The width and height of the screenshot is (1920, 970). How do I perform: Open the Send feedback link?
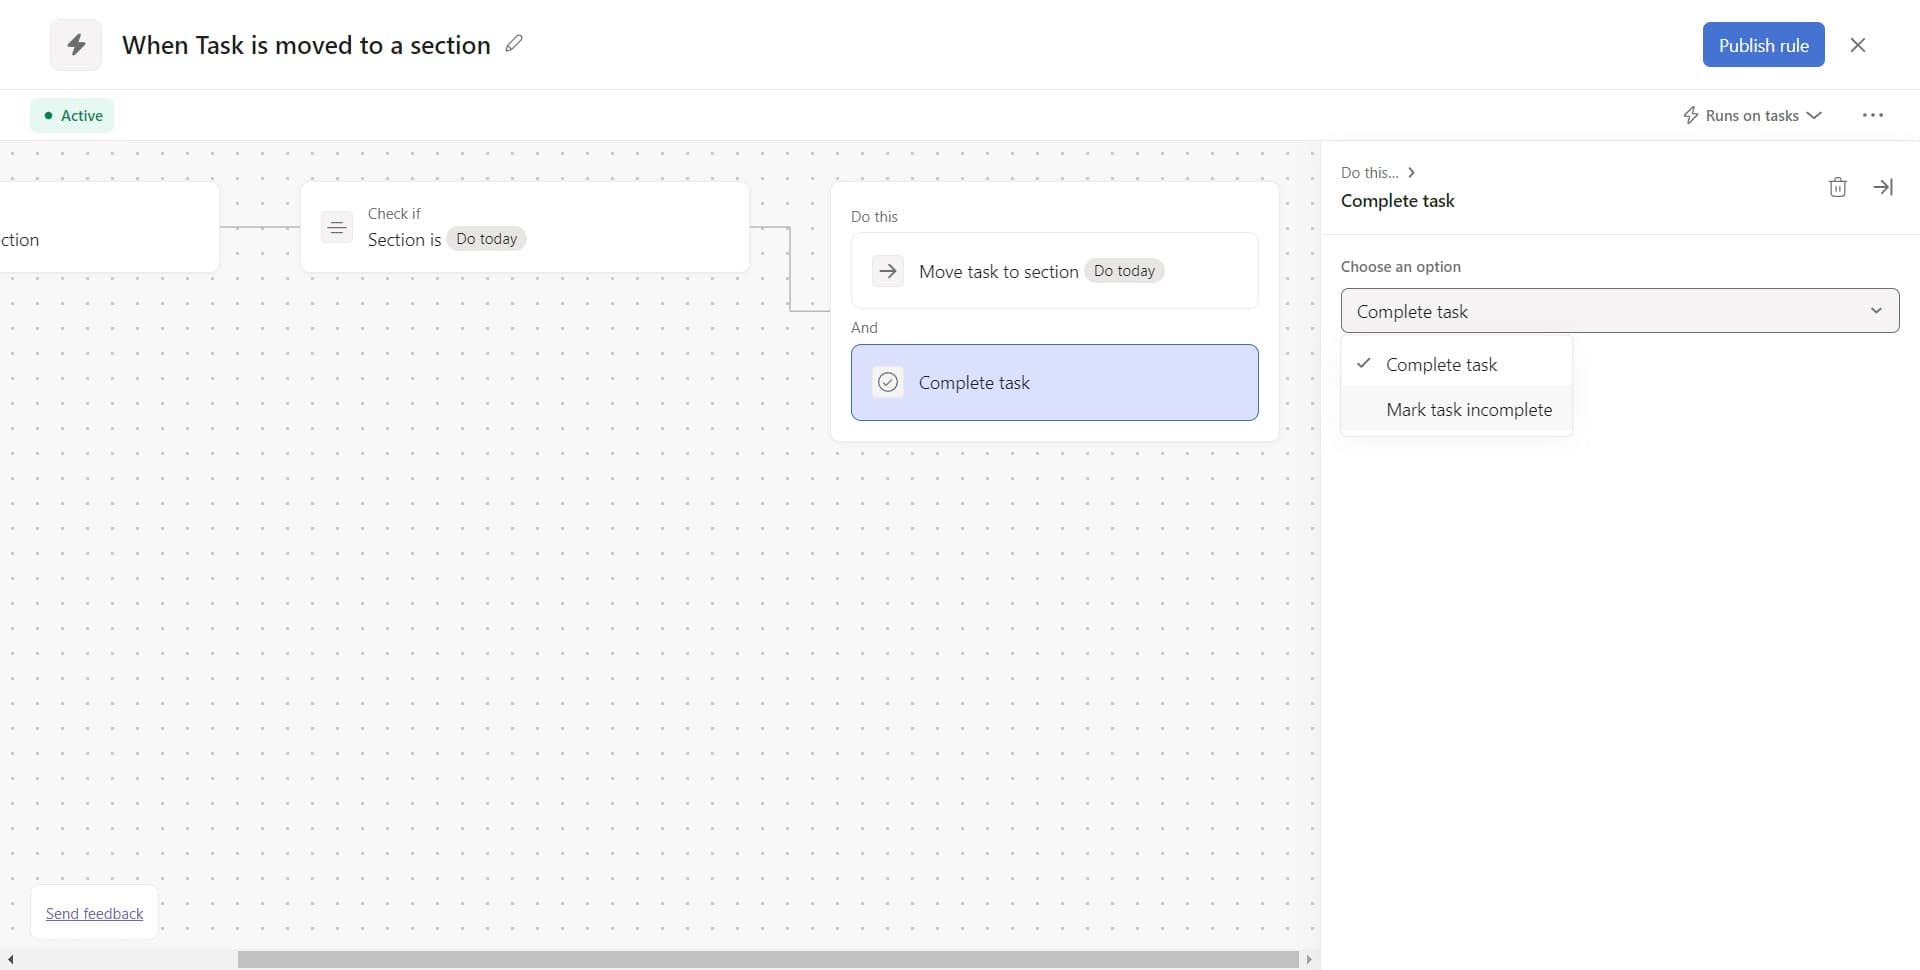pyautogui.click(x=94, y=913)
